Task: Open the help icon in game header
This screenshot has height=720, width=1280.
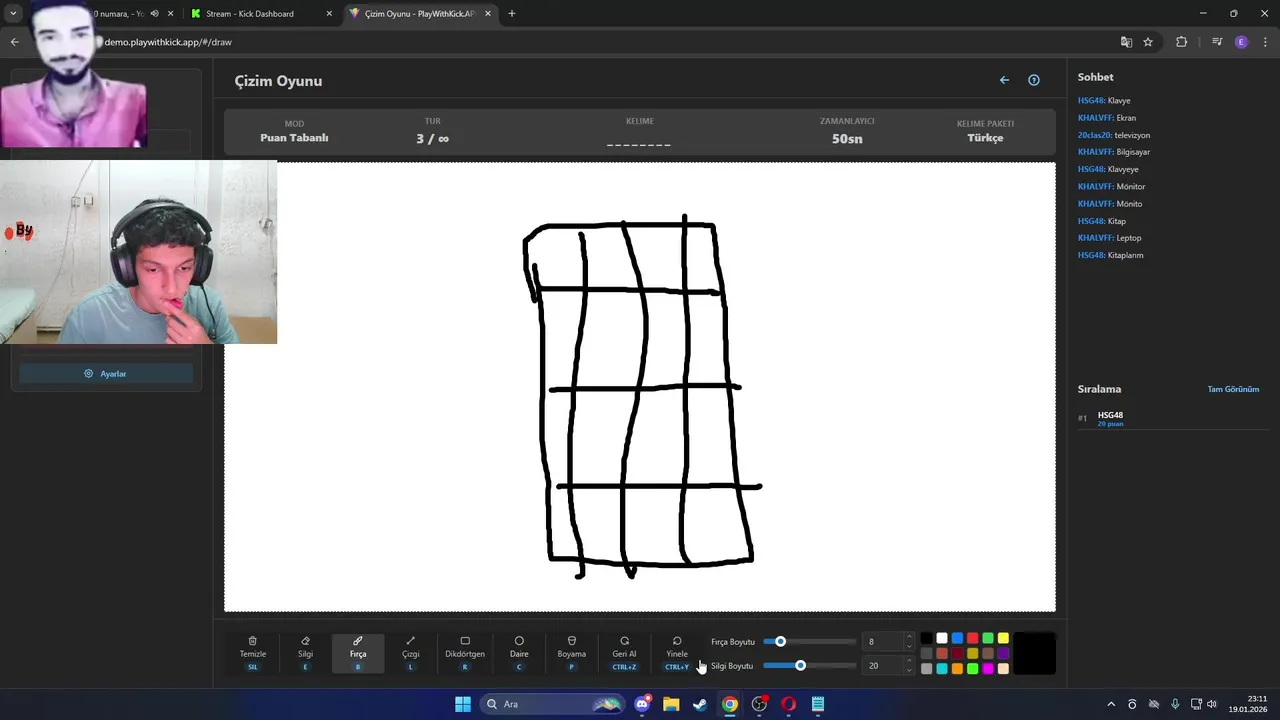Action: (1034, 80)
